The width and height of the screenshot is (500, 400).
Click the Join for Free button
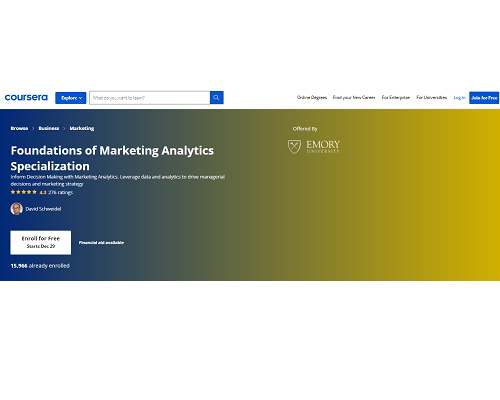(x=484, y=98)
